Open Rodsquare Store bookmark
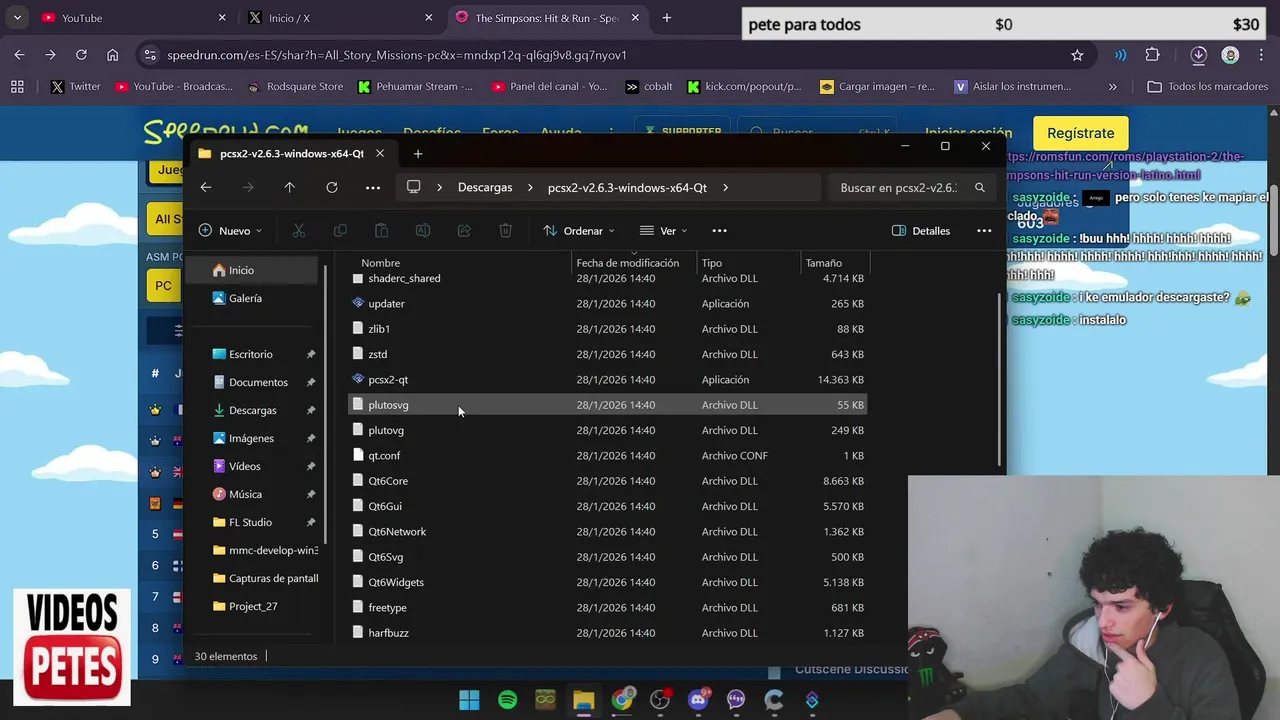1280x720 pixels. click(296, 86)
